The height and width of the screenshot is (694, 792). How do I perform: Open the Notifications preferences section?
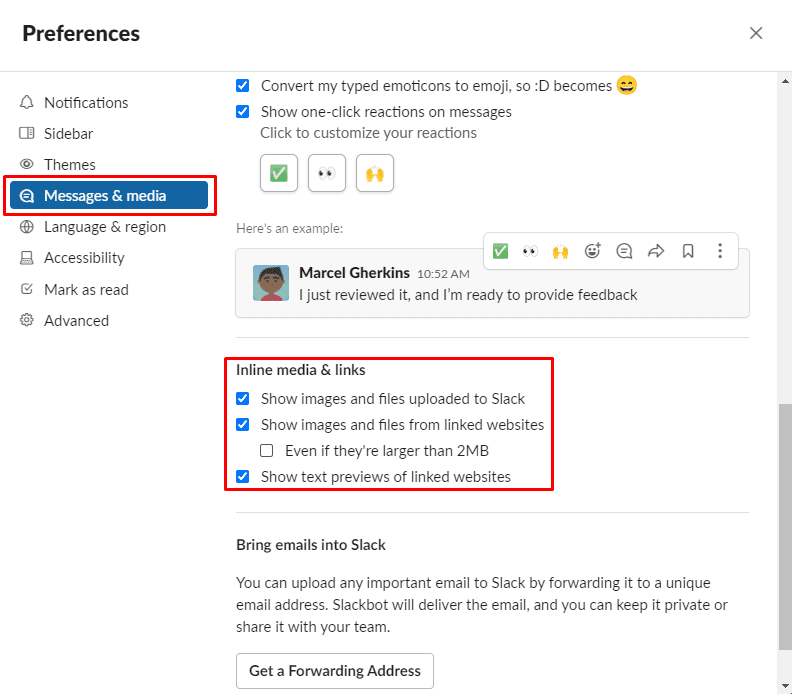point(86,102)
